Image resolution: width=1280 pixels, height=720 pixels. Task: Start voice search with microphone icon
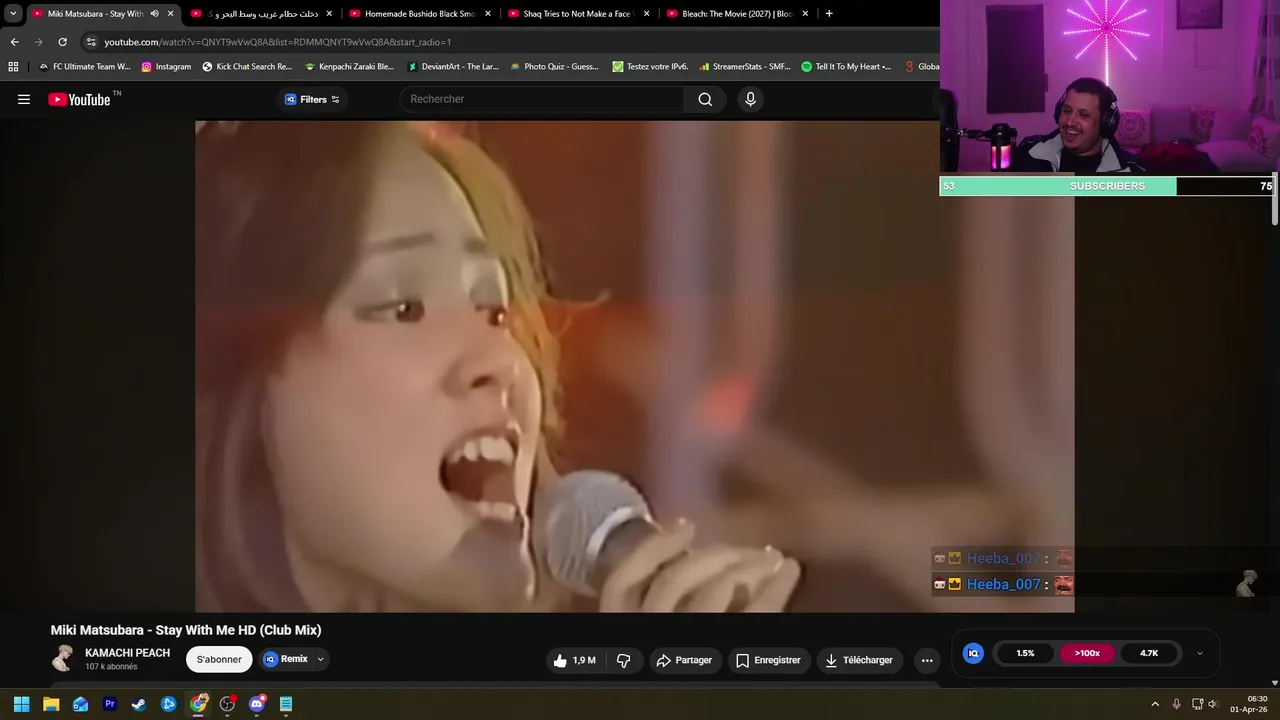[750, 99]
